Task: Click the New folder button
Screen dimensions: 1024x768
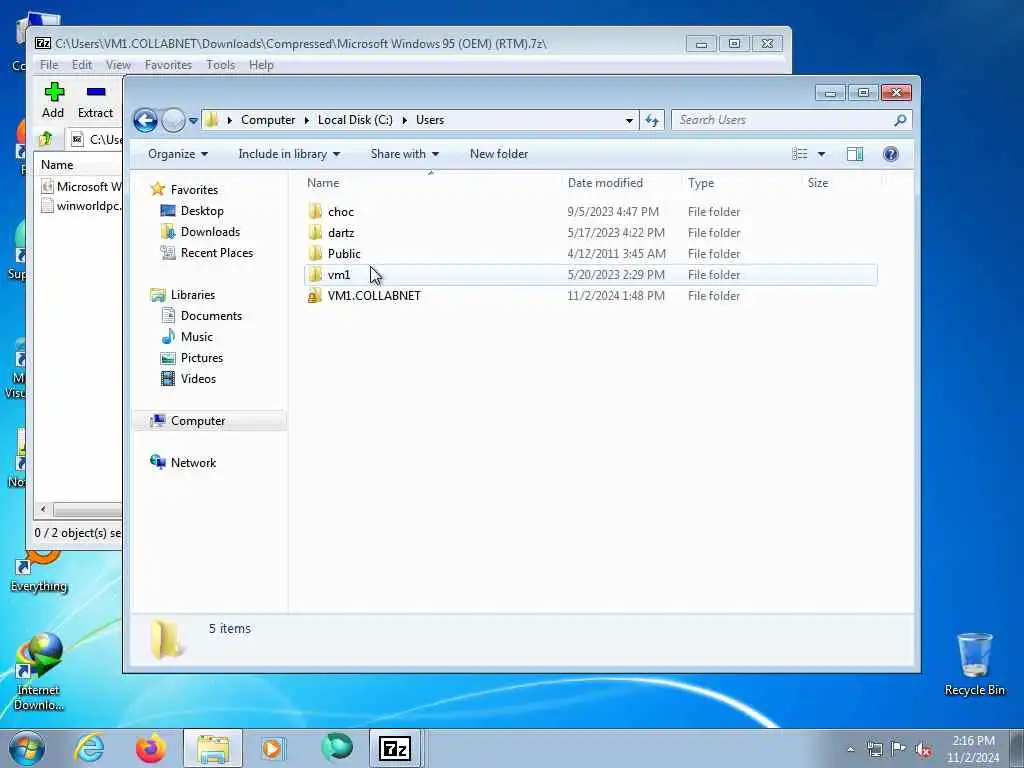Action: (x=499, y=154)
